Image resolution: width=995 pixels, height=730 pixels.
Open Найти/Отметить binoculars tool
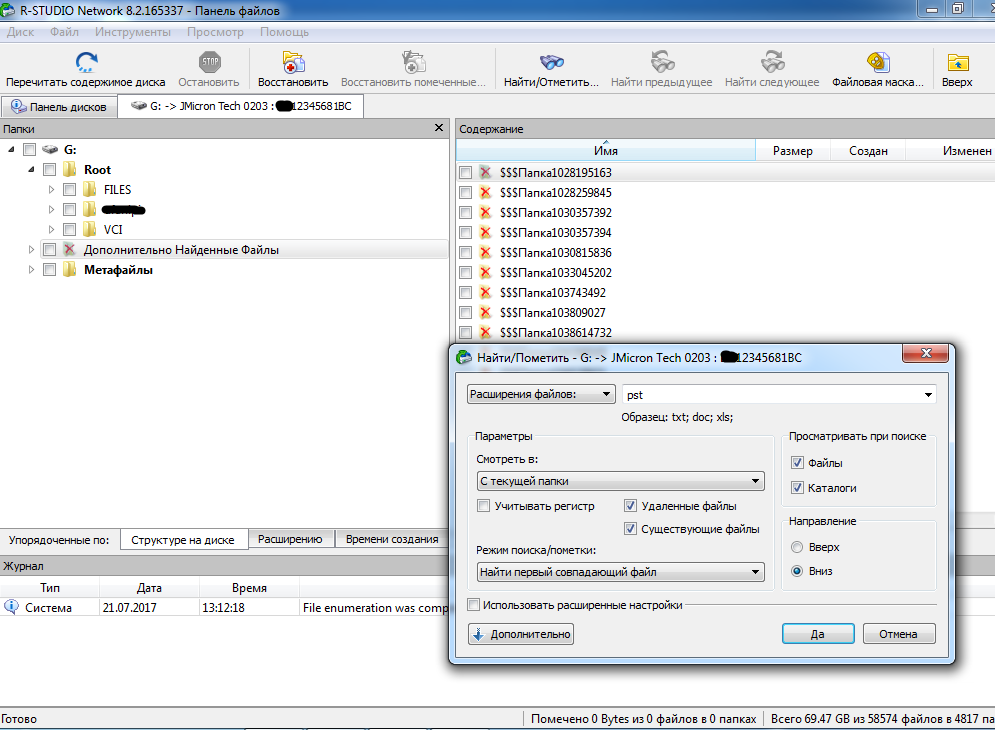tap(551, 62)
